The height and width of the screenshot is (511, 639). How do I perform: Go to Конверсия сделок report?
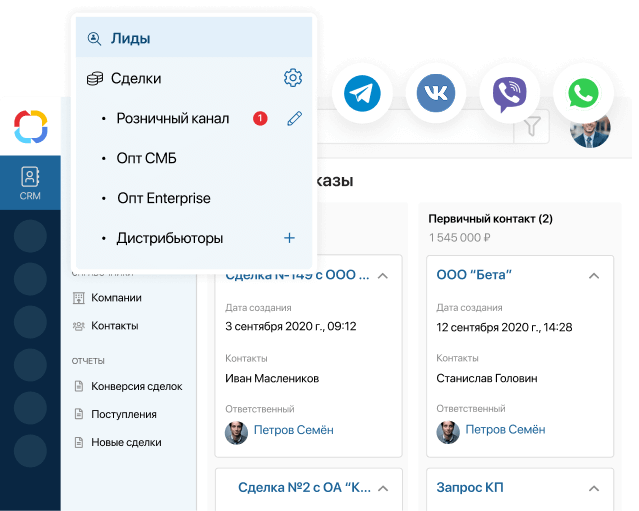[x=136, y=386]
